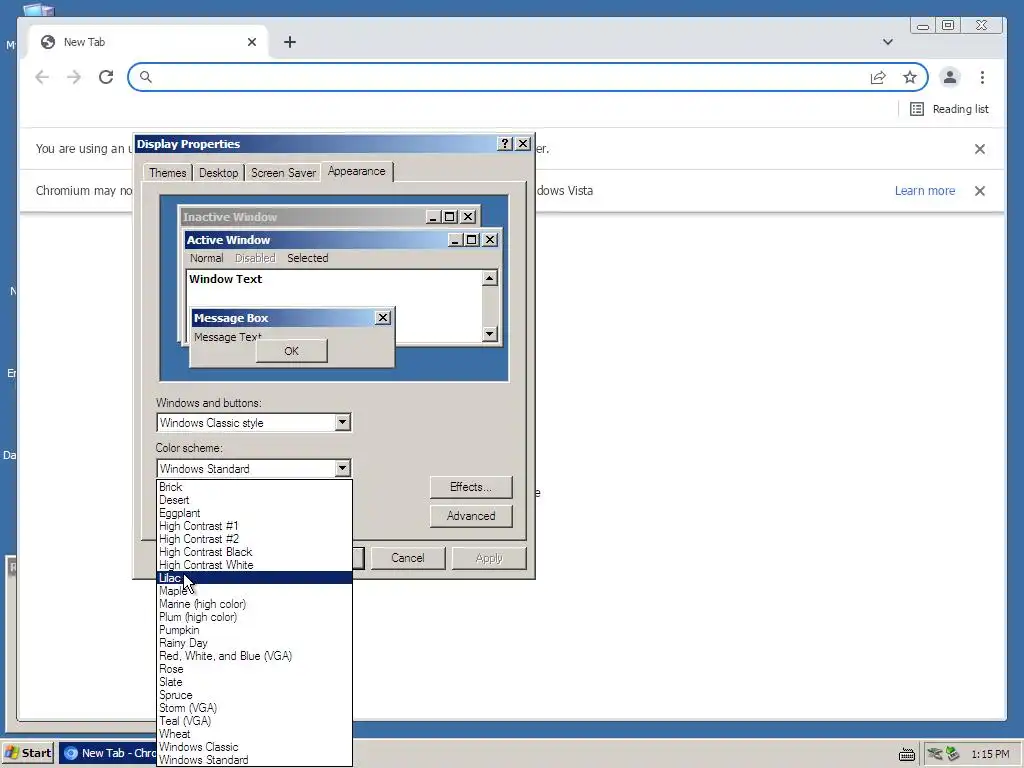1024x768 pixels.
Task: Open Chrome's three-dot menu
Action: tap(982, 77)
